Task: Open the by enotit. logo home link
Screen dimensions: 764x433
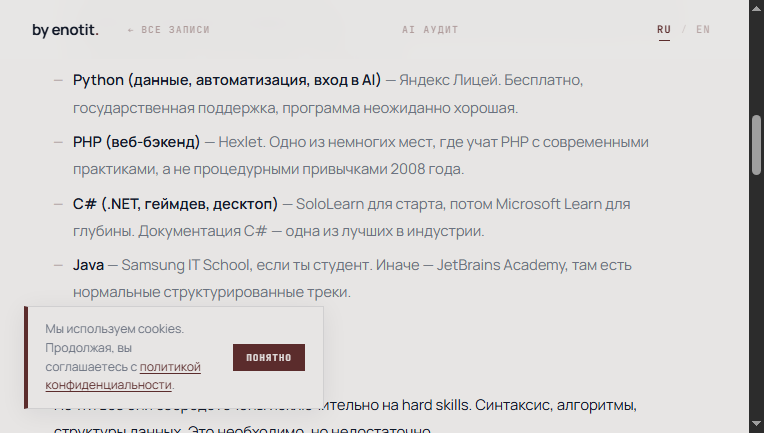Action: click(x=65, y=30)
